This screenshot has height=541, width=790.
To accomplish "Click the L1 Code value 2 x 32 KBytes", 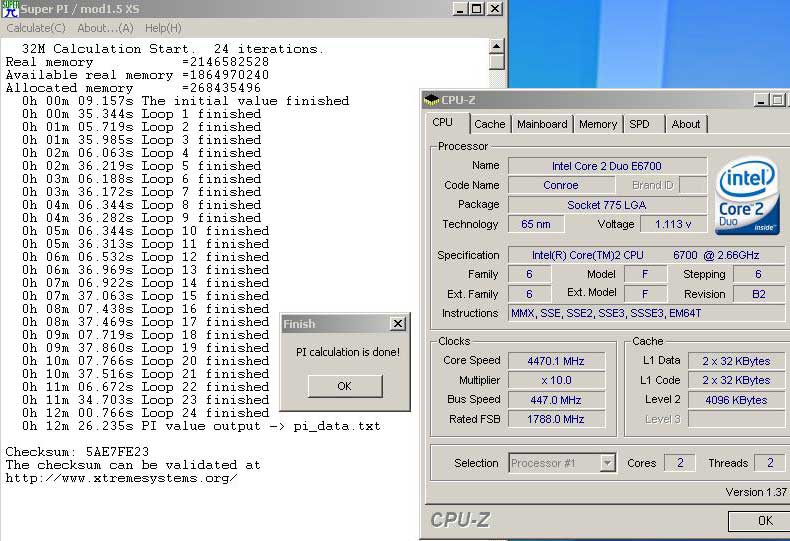I will pos(736,380).
